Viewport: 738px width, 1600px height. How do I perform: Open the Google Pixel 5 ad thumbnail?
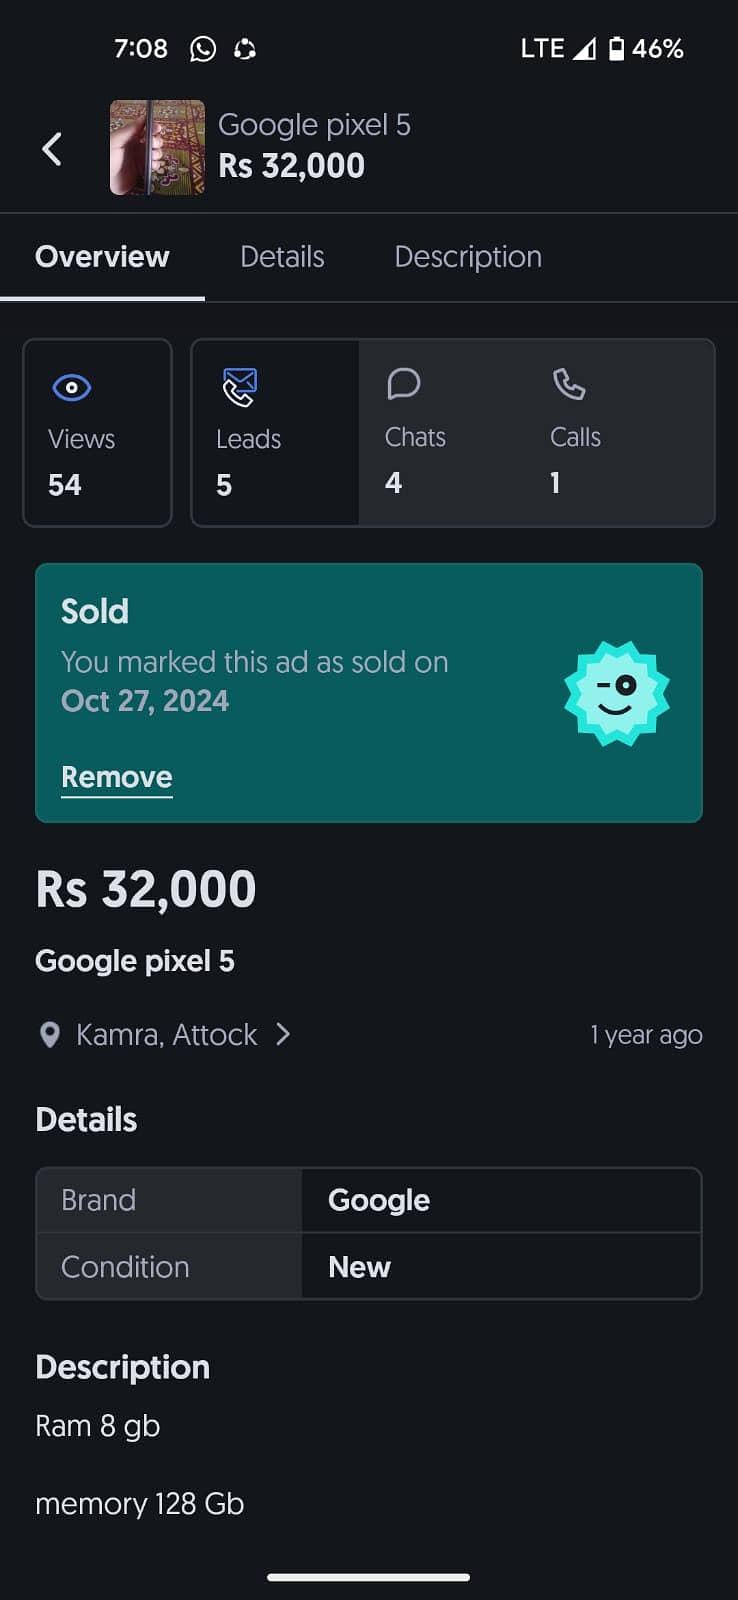(x=157, y=147)
